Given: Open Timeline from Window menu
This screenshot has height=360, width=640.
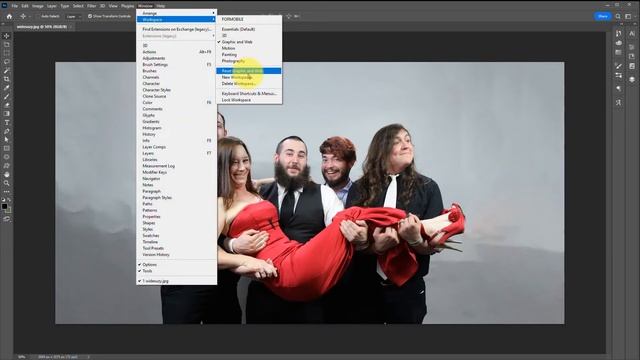Looking at the screenshot, I should click(176, 242).
